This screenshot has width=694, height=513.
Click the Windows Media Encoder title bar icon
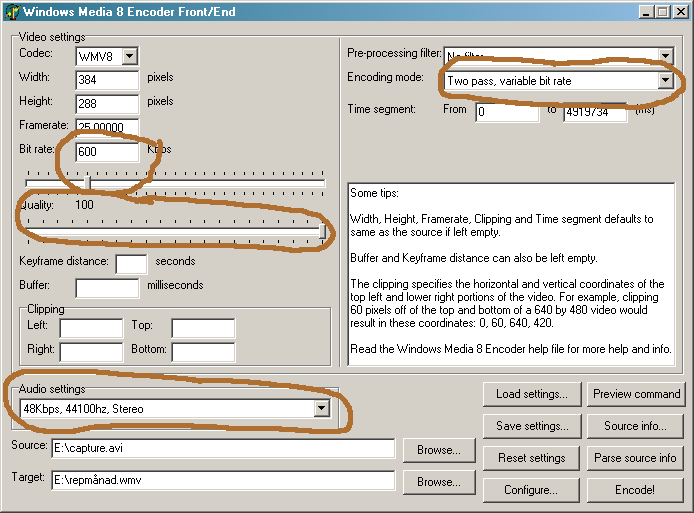(x=12, y=12)
